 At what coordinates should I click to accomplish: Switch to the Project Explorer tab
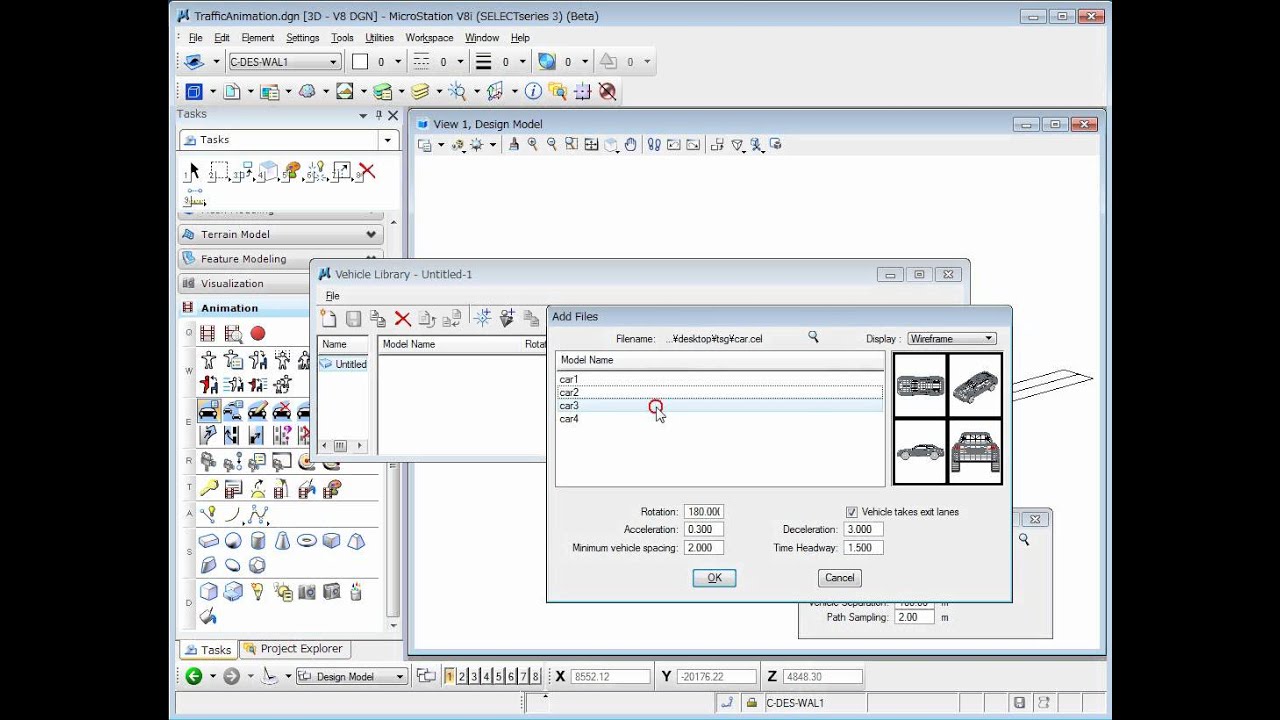click(x=293, y=649)
